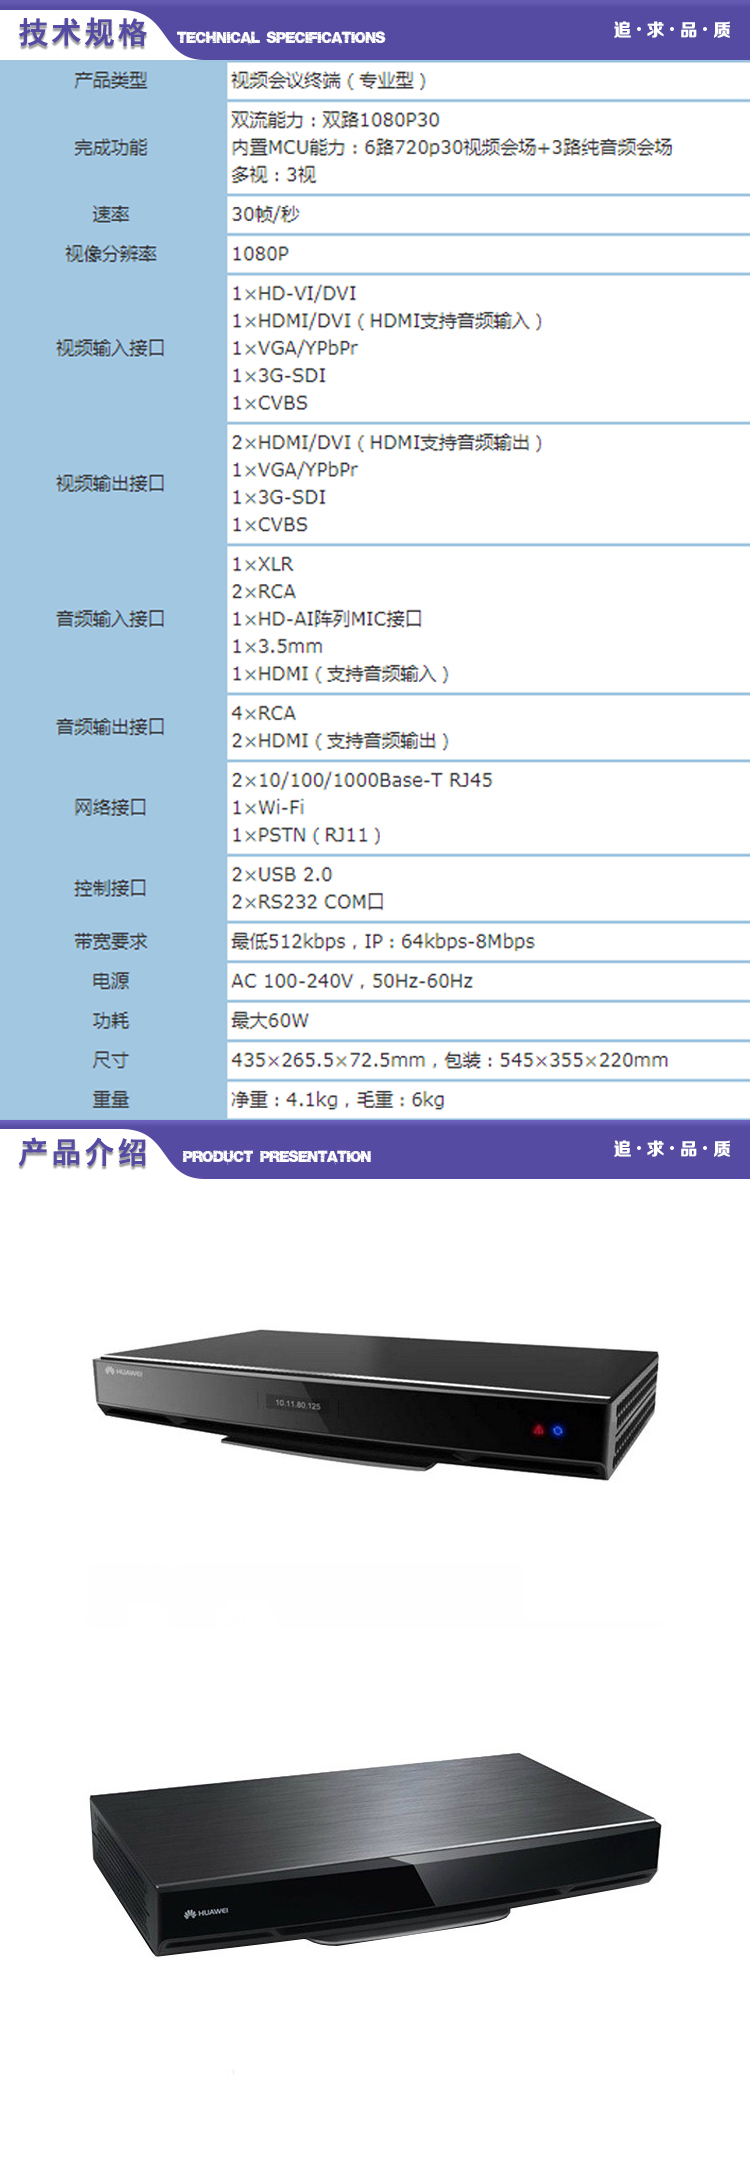
Task: Click the IP address display on device
Action: click(x=298, y=1404)
